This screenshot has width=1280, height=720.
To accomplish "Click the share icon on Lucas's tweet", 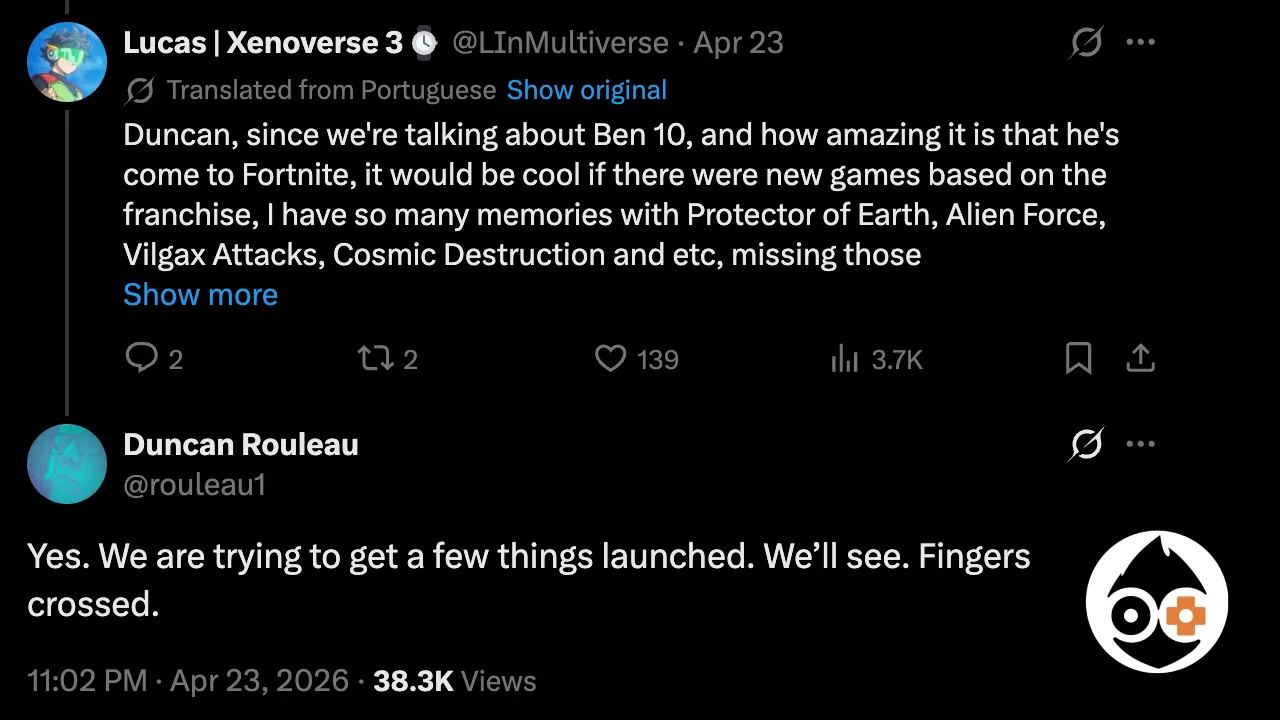I will [x=1141, y=358].
